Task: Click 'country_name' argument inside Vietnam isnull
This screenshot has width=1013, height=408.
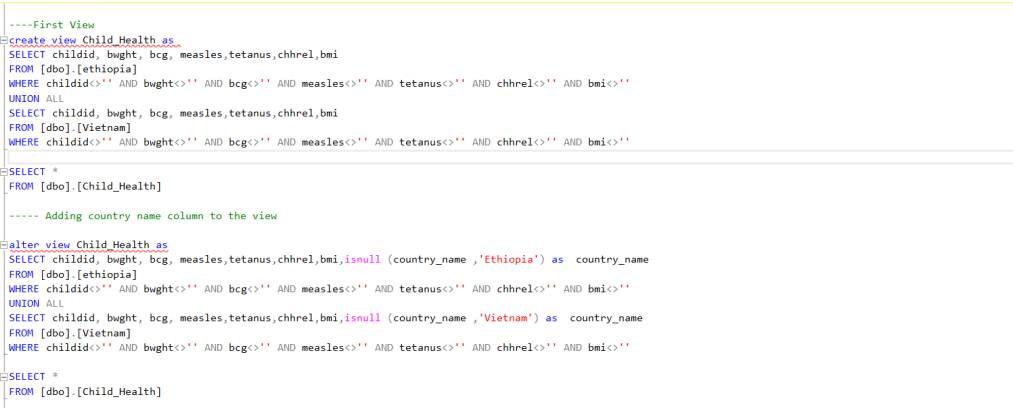Action: (x=430, y=318)
